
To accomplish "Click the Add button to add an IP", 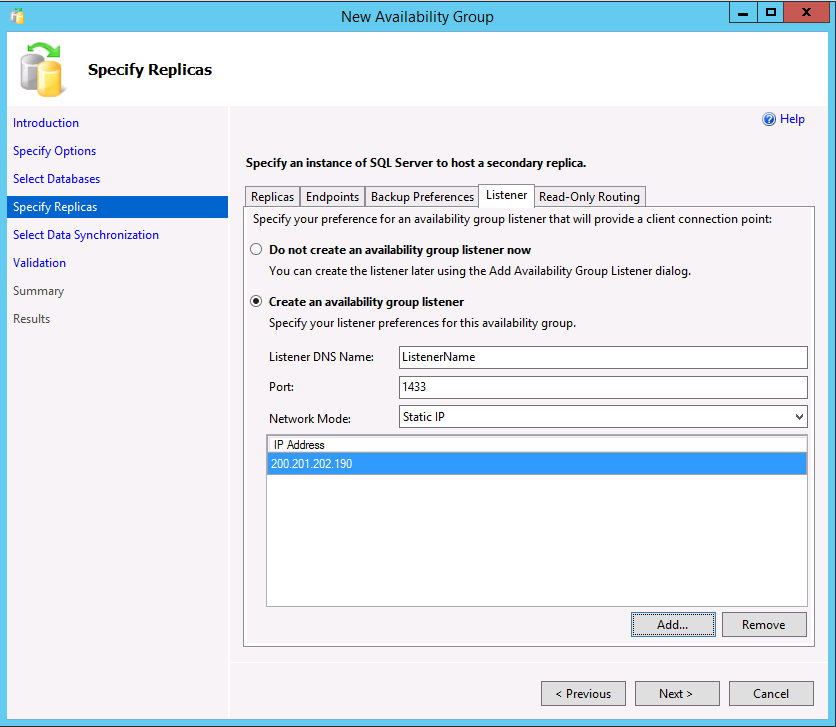I will [672, 624].
